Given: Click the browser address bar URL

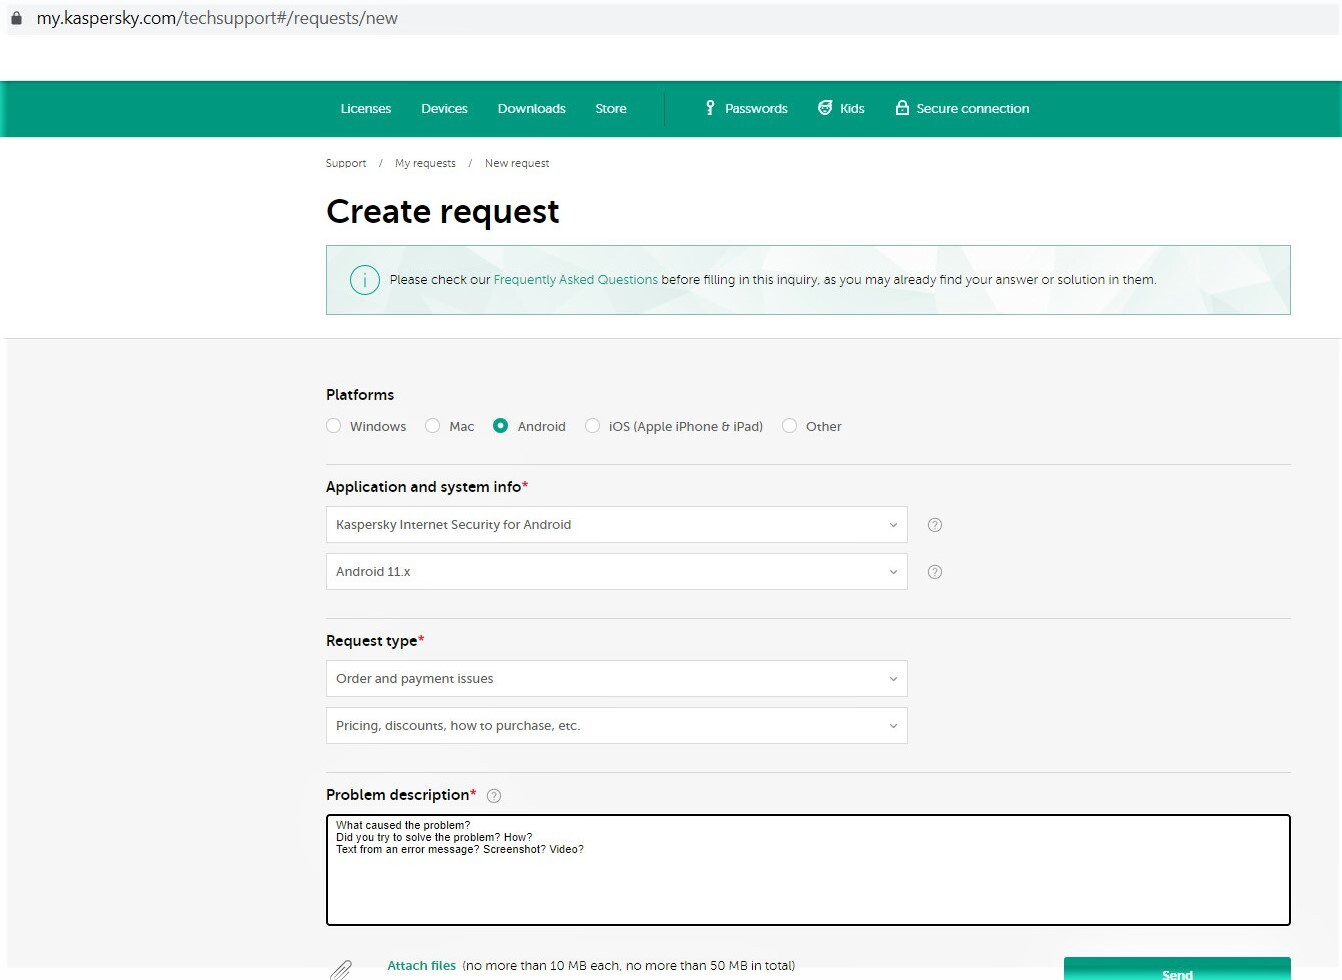Looking at the screenshot, I should (x=217, y=18).
